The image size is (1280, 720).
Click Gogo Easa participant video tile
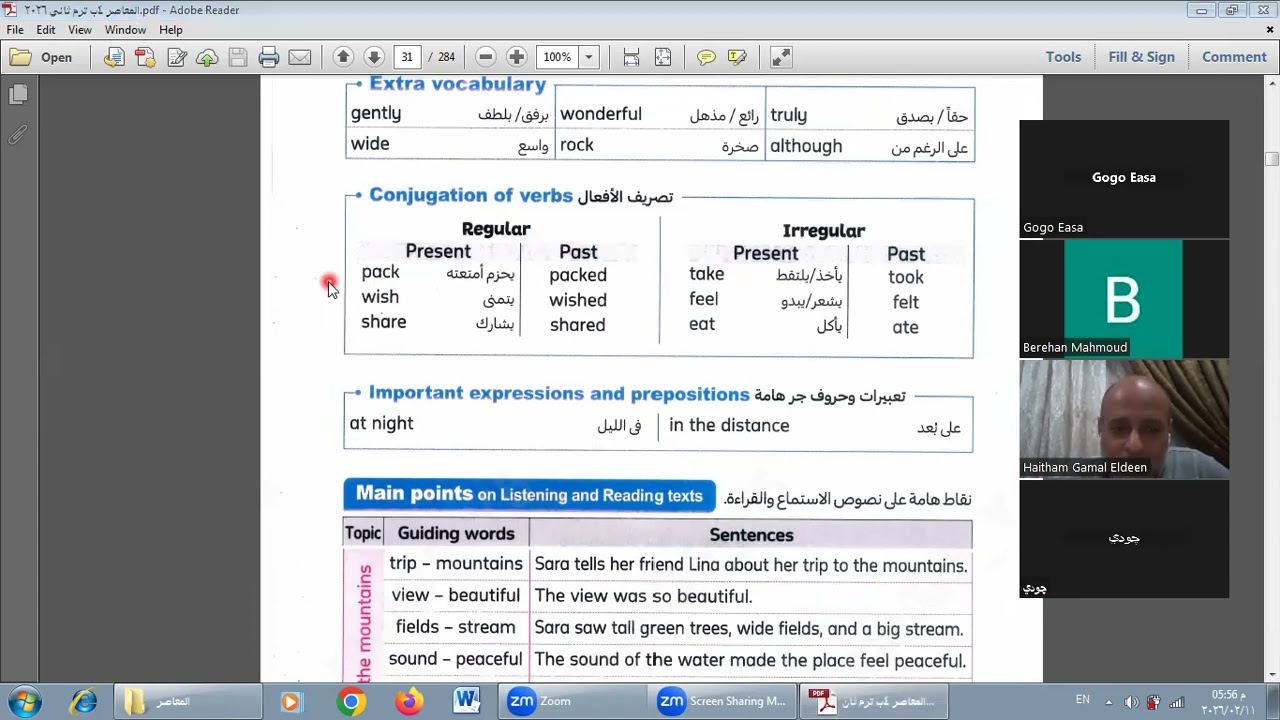point(1124,179)
